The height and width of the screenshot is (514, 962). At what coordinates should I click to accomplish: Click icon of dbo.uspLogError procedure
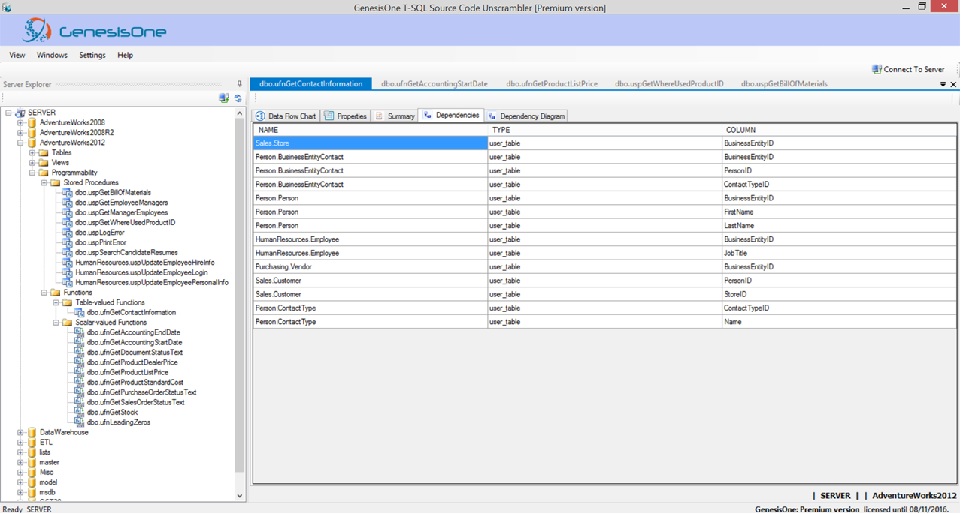click(67, 233)
